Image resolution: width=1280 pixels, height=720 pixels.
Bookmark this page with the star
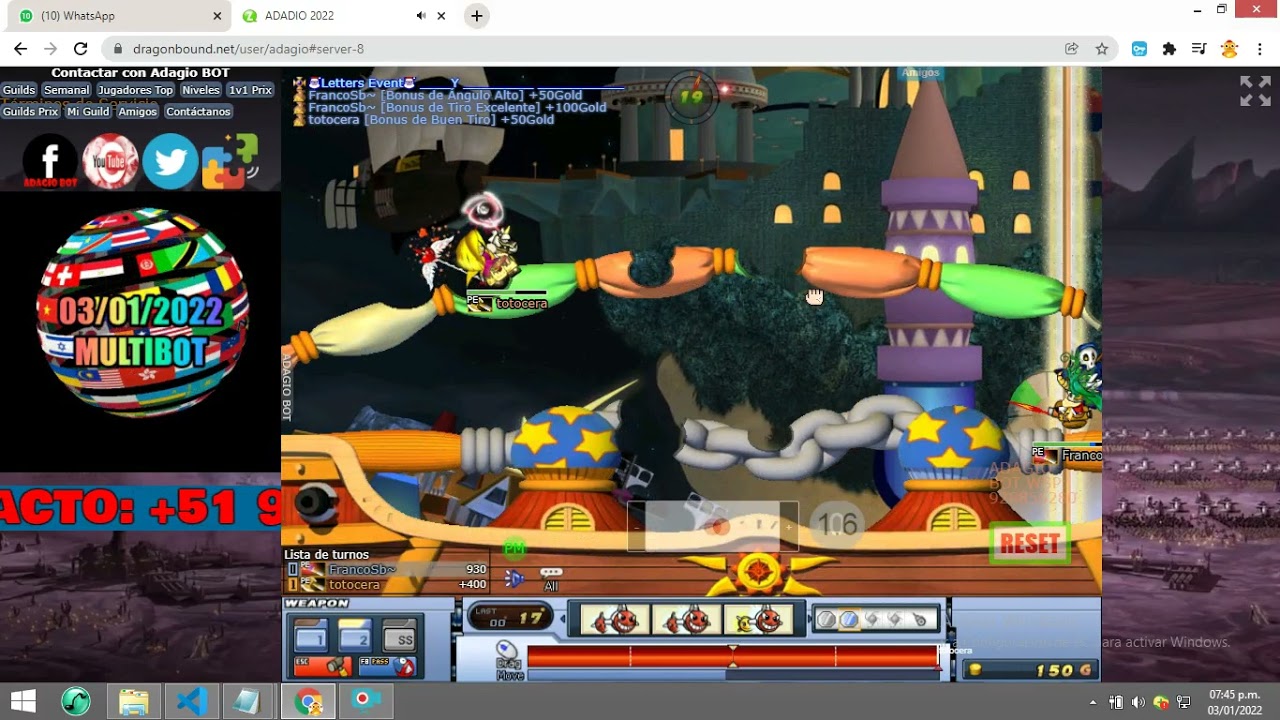1102,49
